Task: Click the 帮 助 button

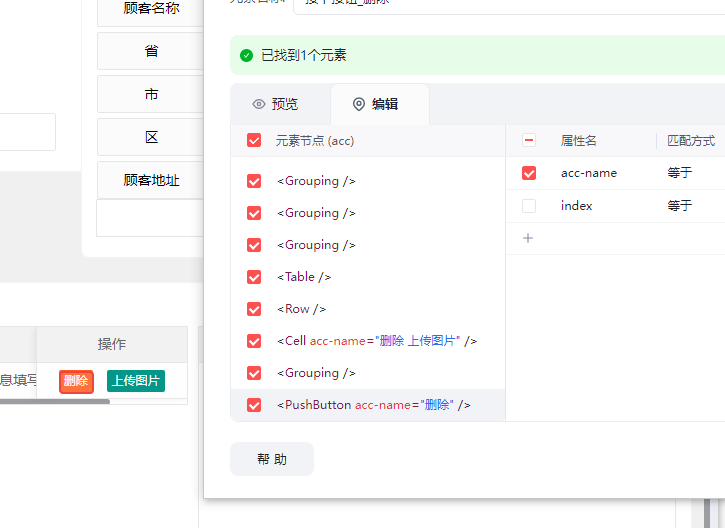Action: point(272,459)
